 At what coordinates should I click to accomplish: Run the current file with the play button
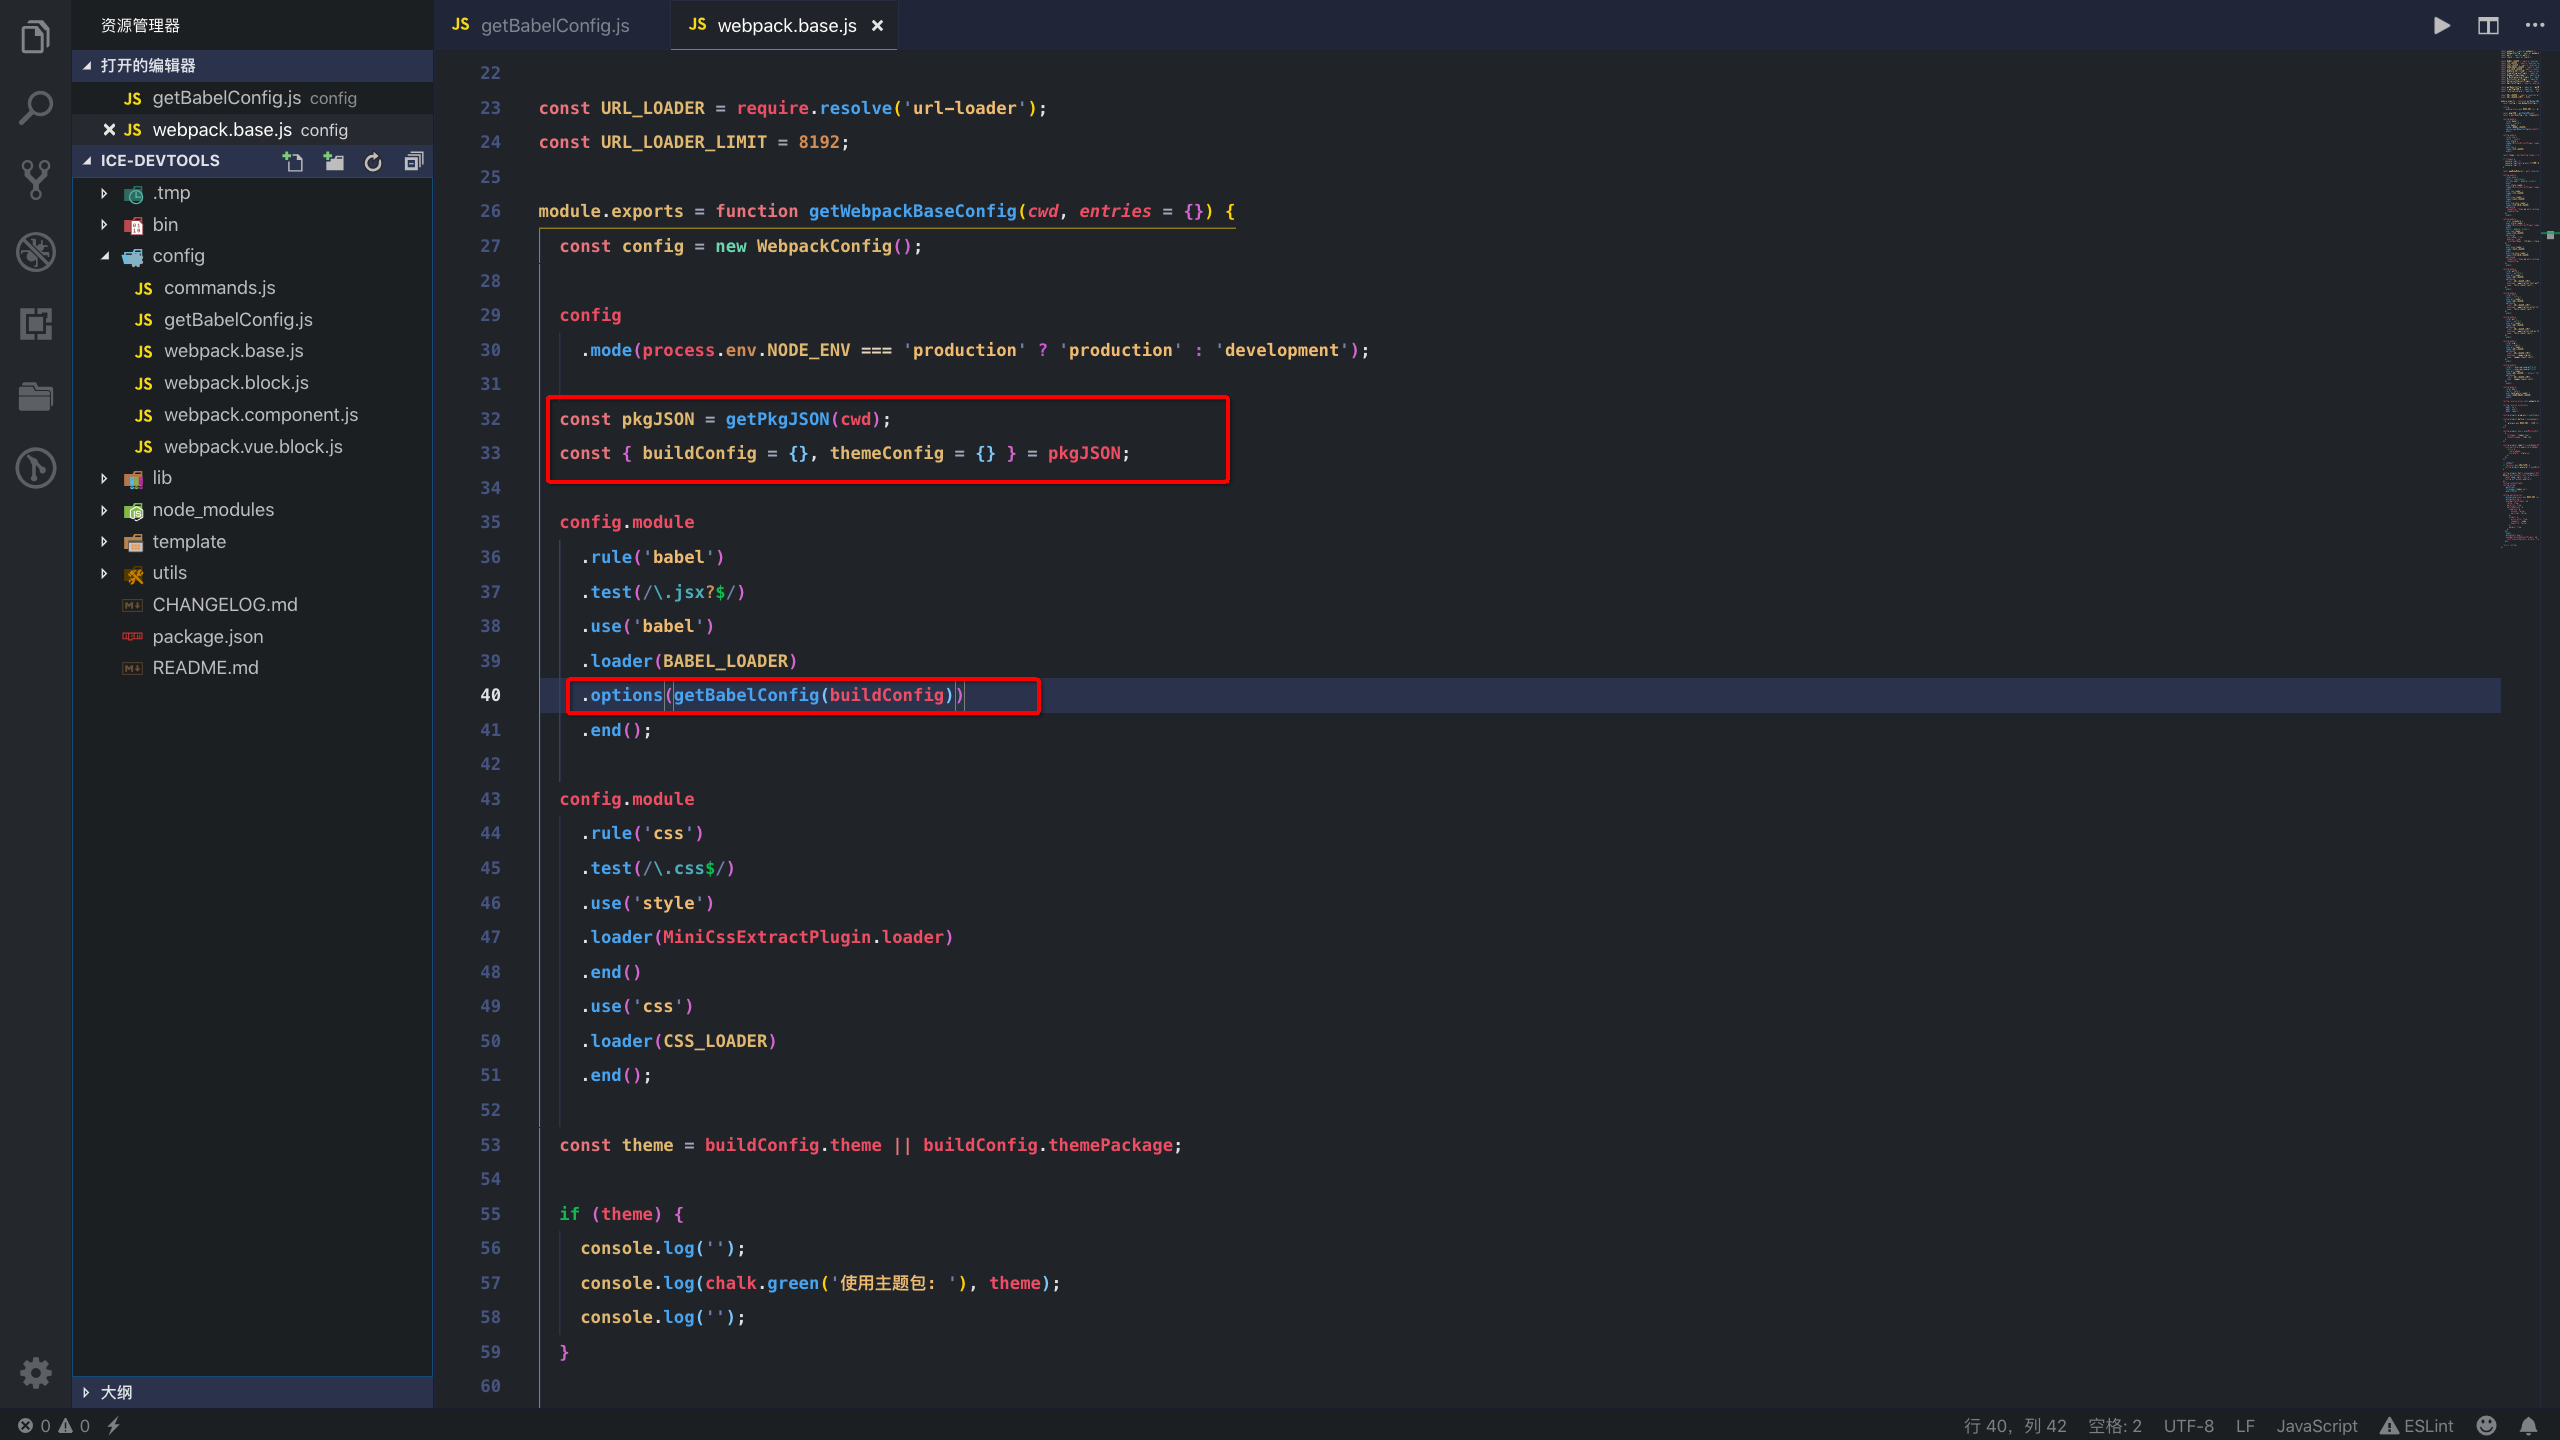pyautogui.click(x=2440, y=25)
